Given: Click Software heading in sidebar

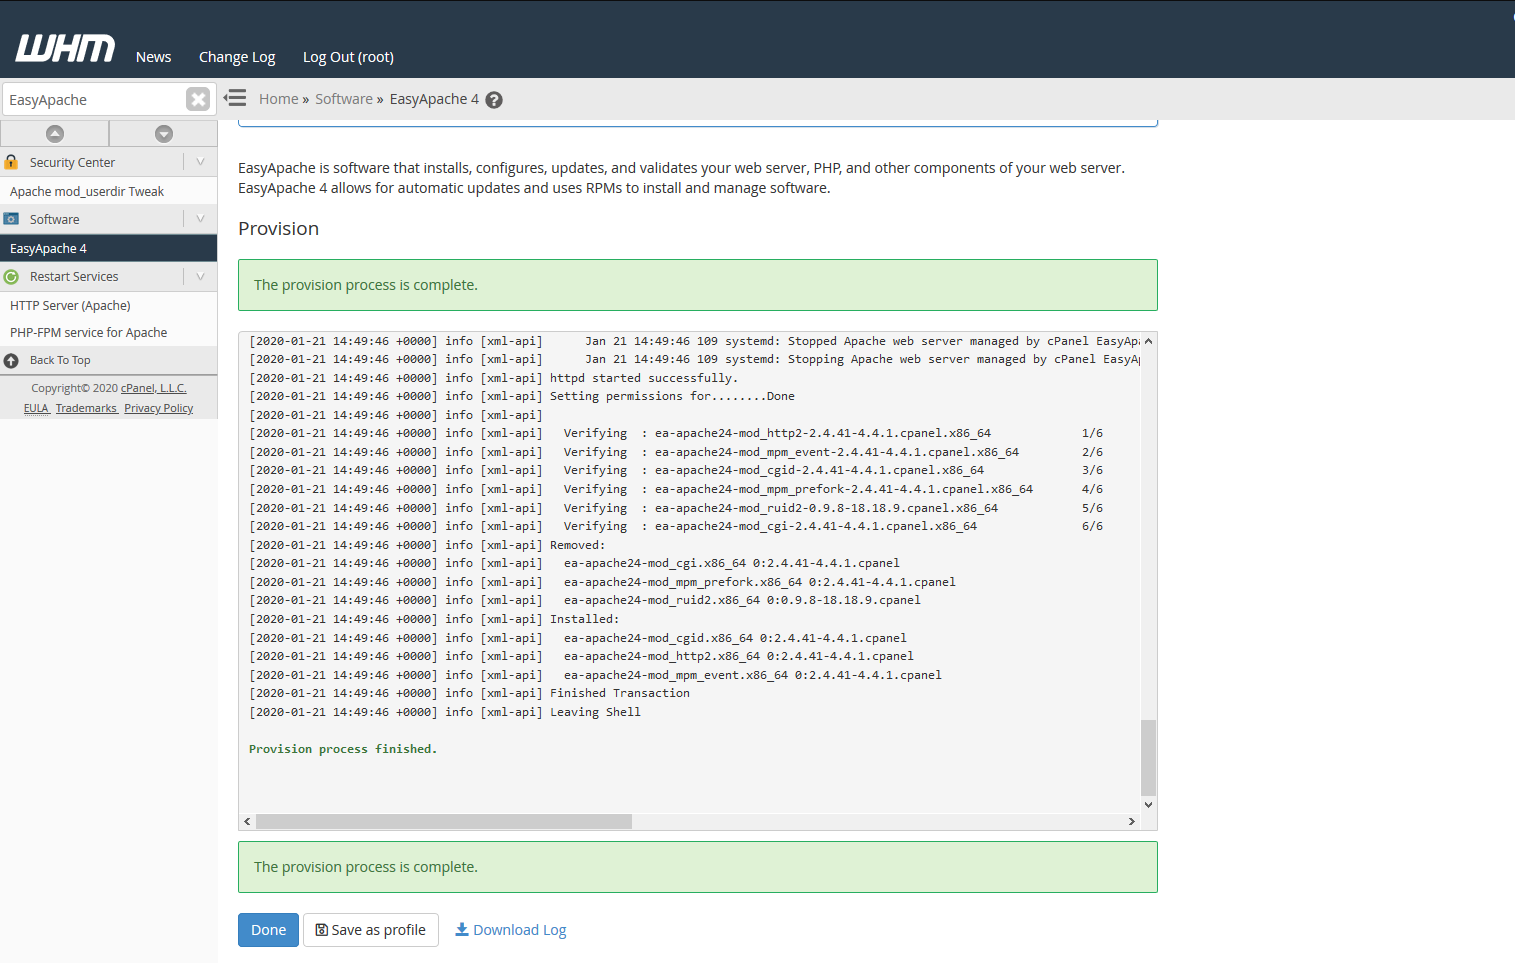Looking at the screenshot, I should coord(55,219).
